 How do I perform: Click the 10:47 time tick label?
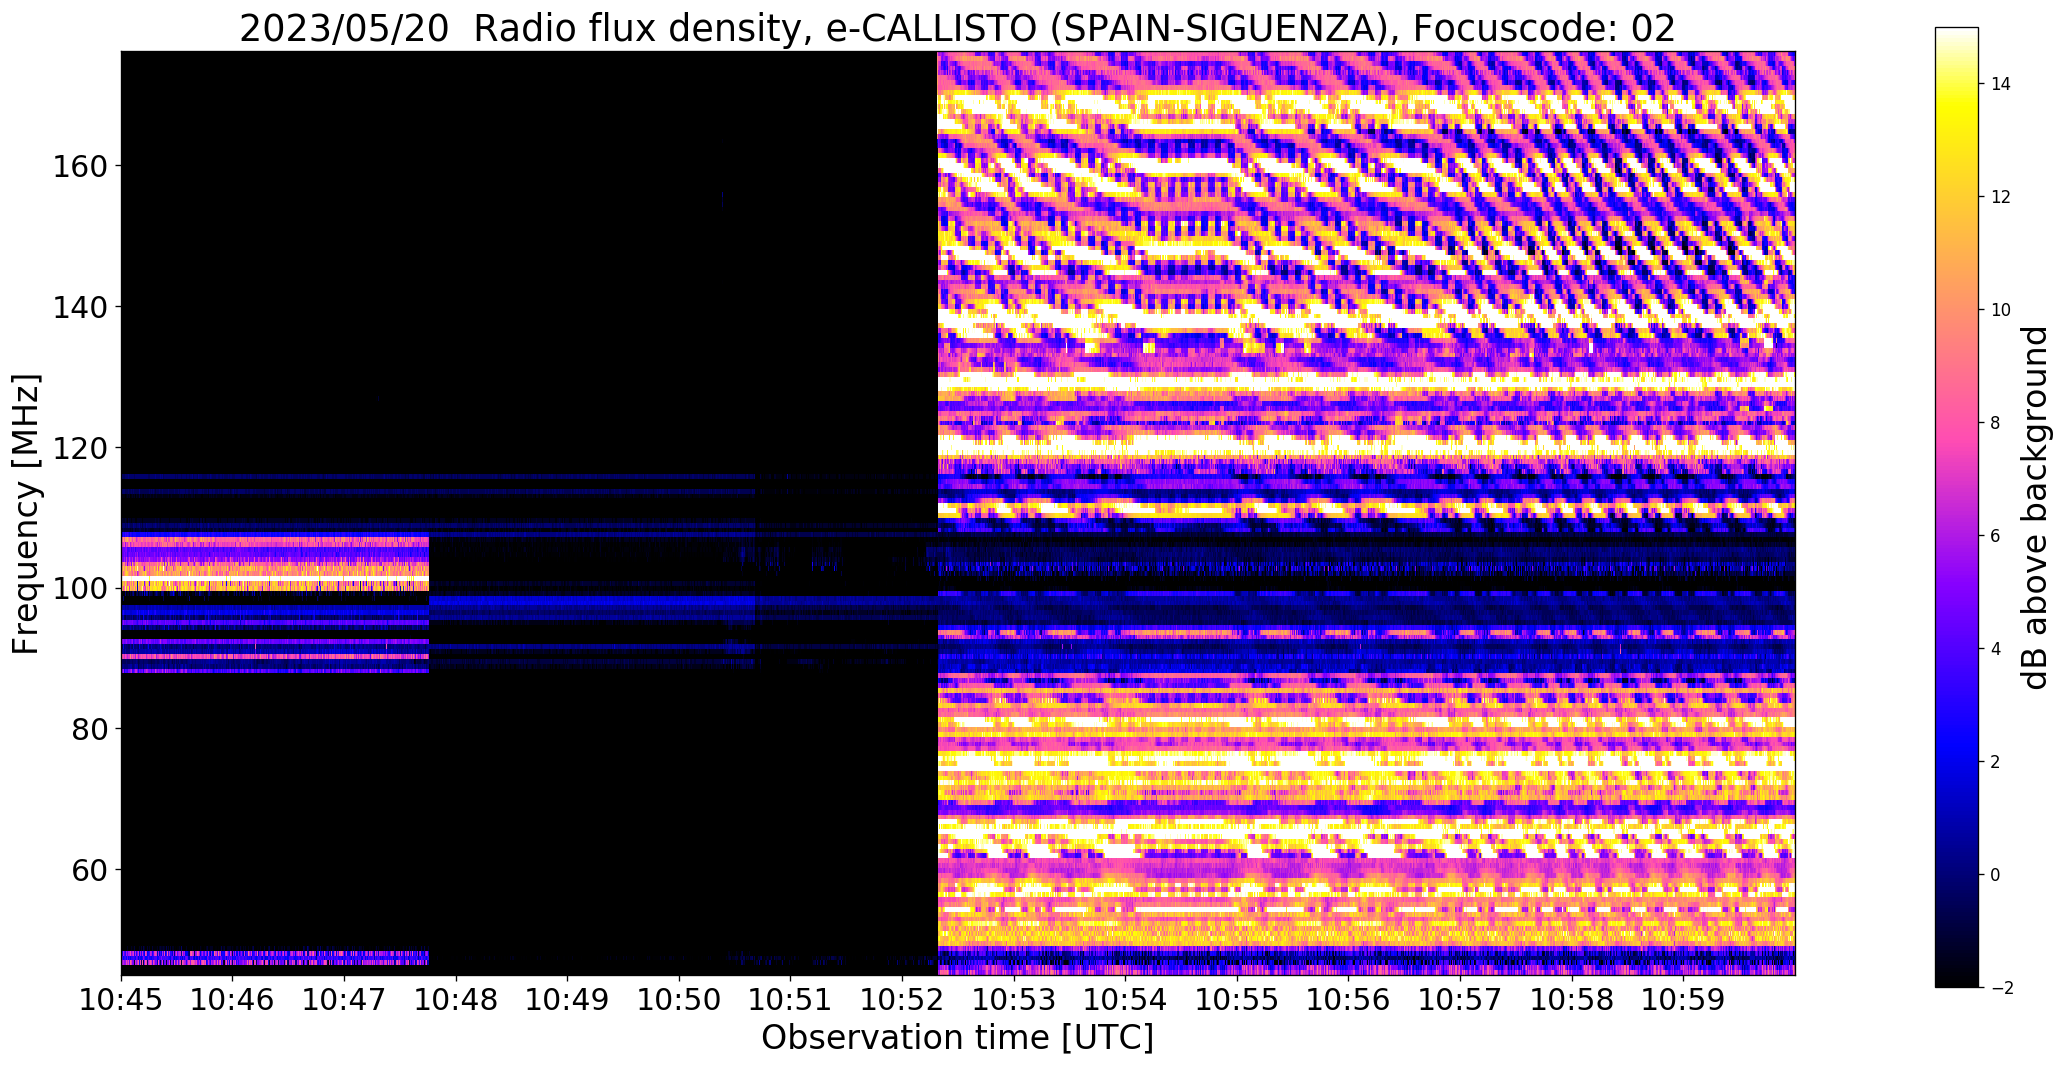[x=344, y=999]
